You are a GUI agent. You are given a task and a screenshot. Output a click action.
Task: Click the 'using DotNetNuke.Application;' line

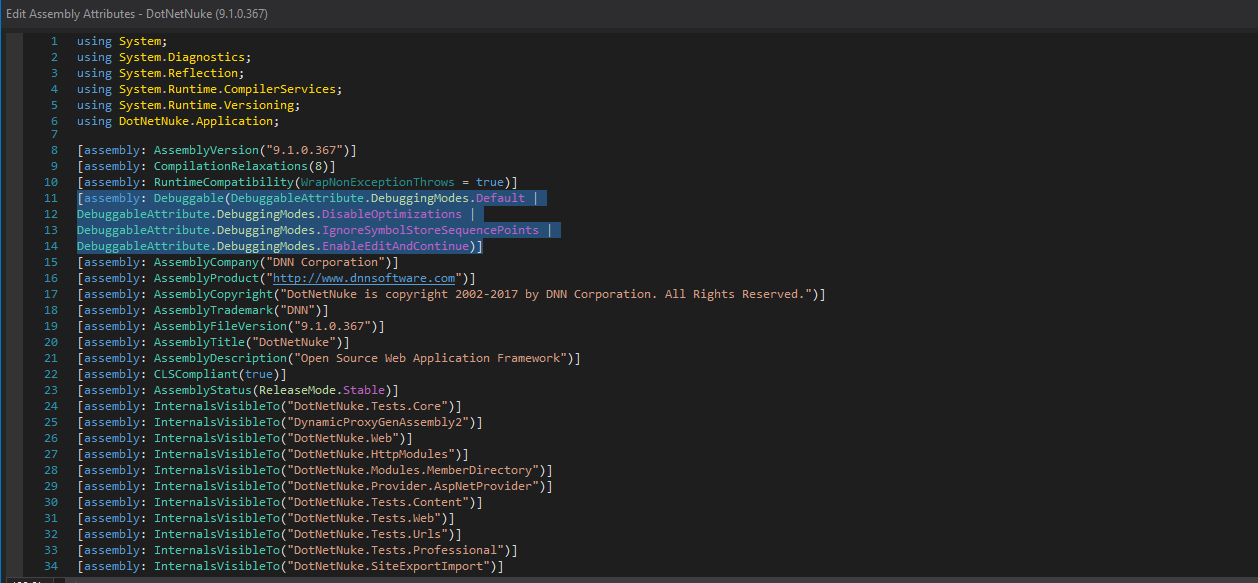point(177,122)
